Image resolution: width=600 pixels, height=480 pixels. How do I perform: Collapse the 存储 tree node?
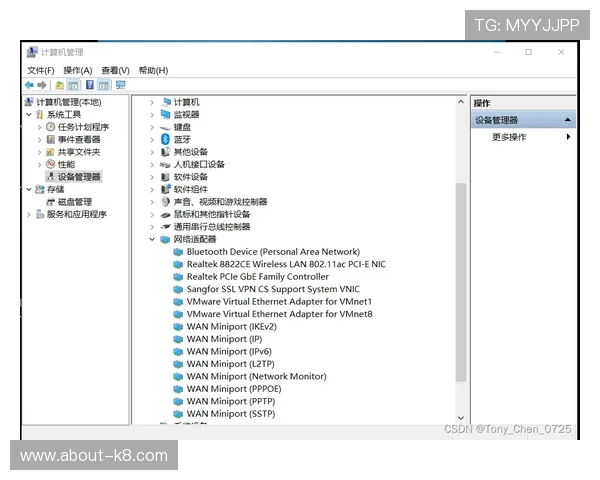pos(29,189)
